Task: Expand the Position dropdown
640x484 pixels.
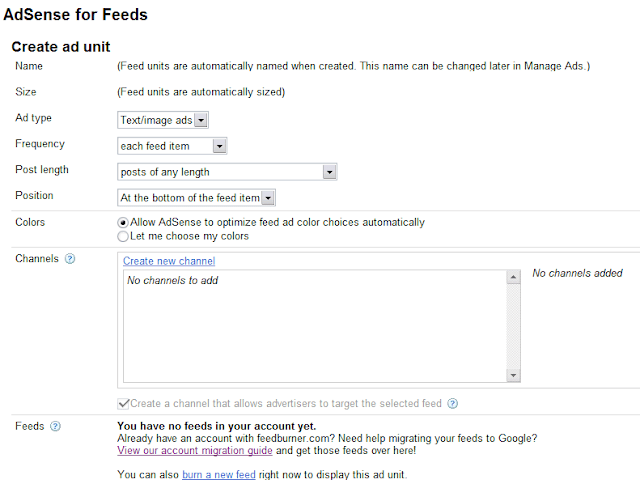Action: pyautogui.click(x=196, y=198)
